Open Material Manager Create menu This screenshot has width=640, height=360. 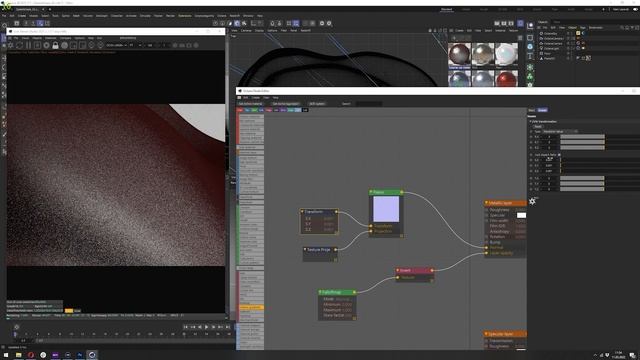459,30
